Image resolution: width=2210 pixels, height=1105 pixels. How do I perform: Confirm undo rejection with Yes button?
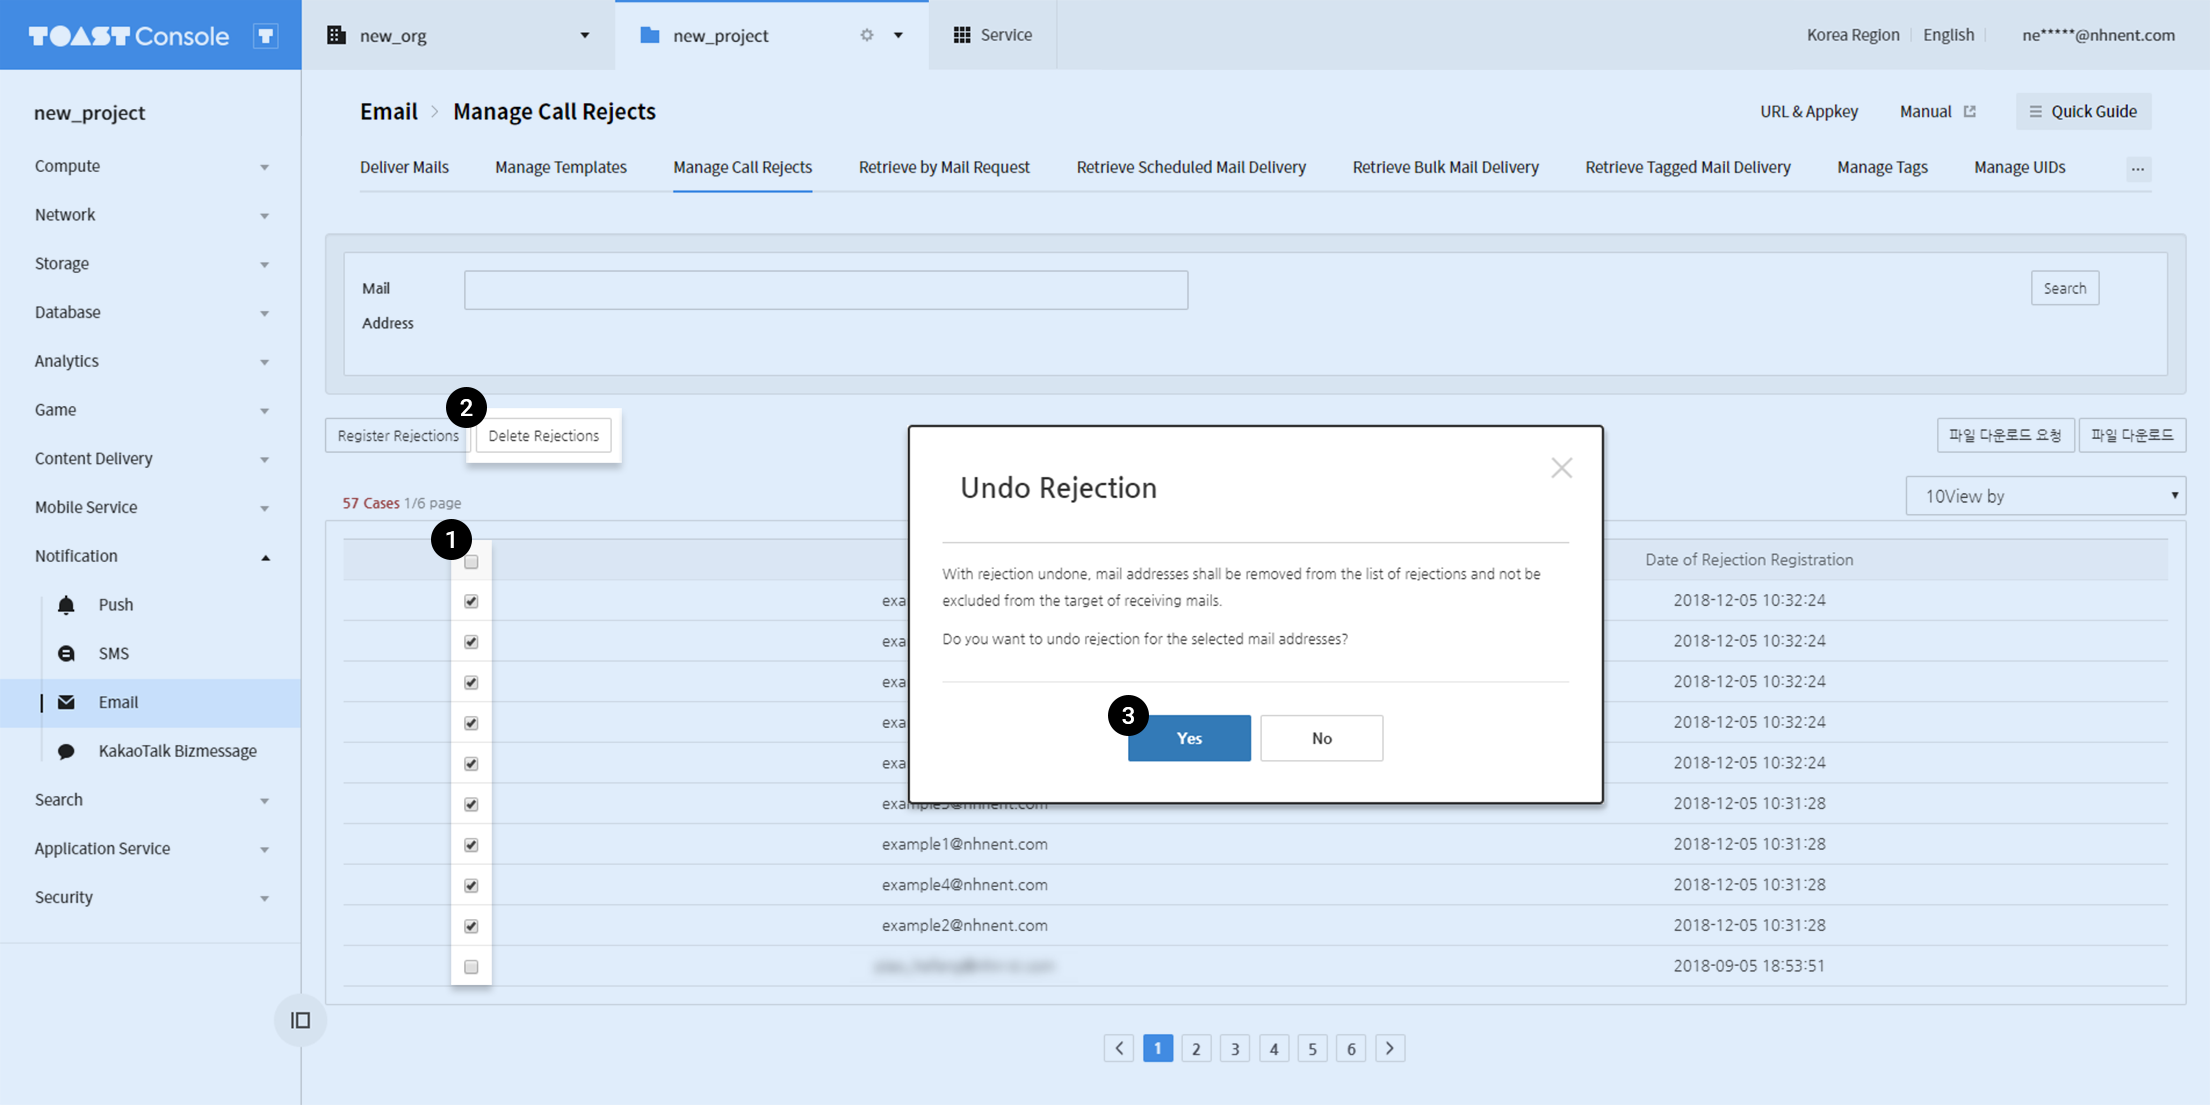click(1189, 738)
